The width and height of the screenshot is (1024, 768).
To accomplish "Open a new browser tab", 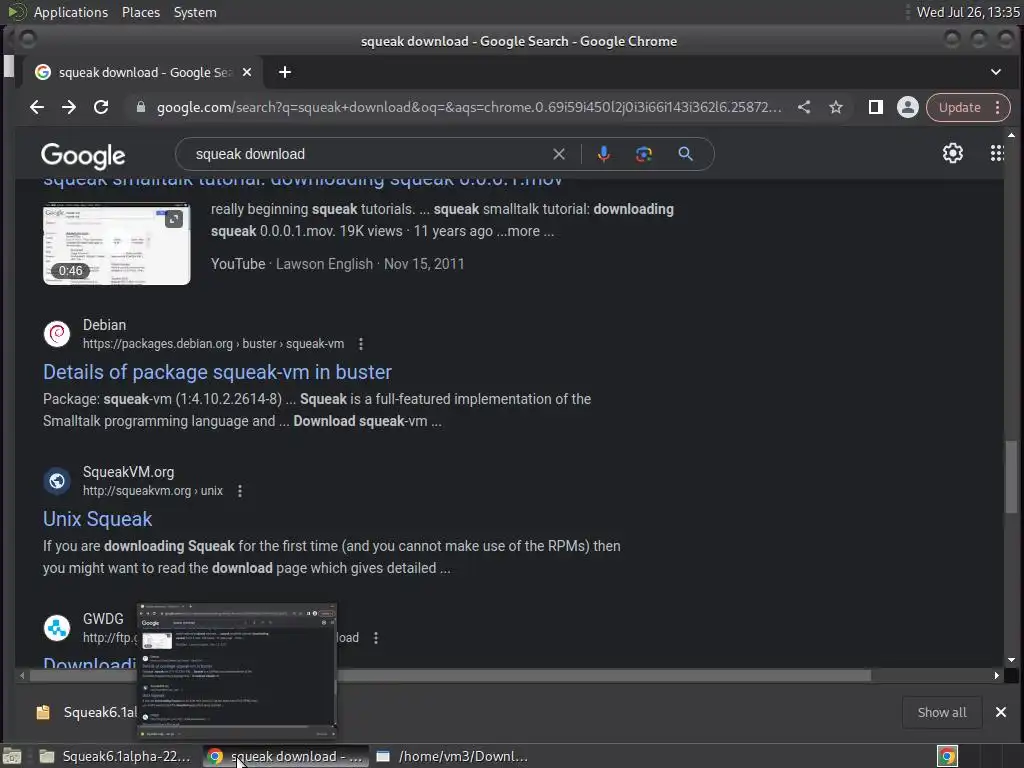I will click(x=285, y=72).
